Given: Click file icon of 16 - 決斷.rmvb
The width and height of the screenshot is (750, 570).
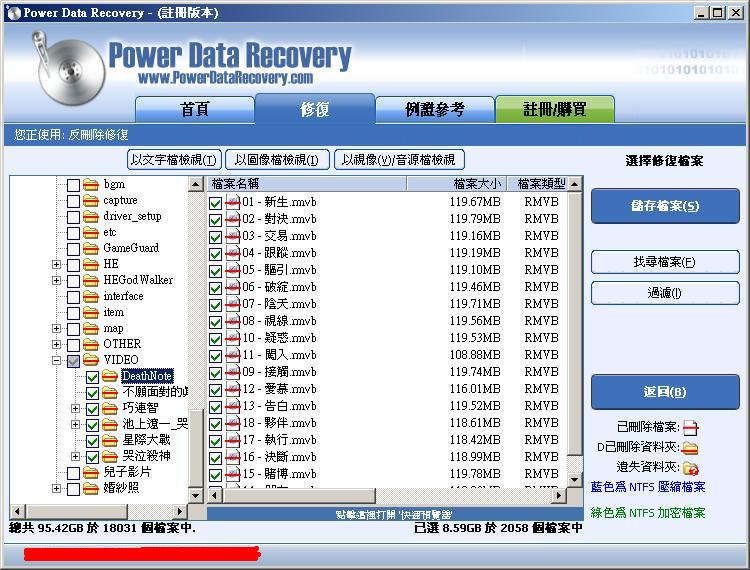Looking at the screenshot, I should pos(232,458).
